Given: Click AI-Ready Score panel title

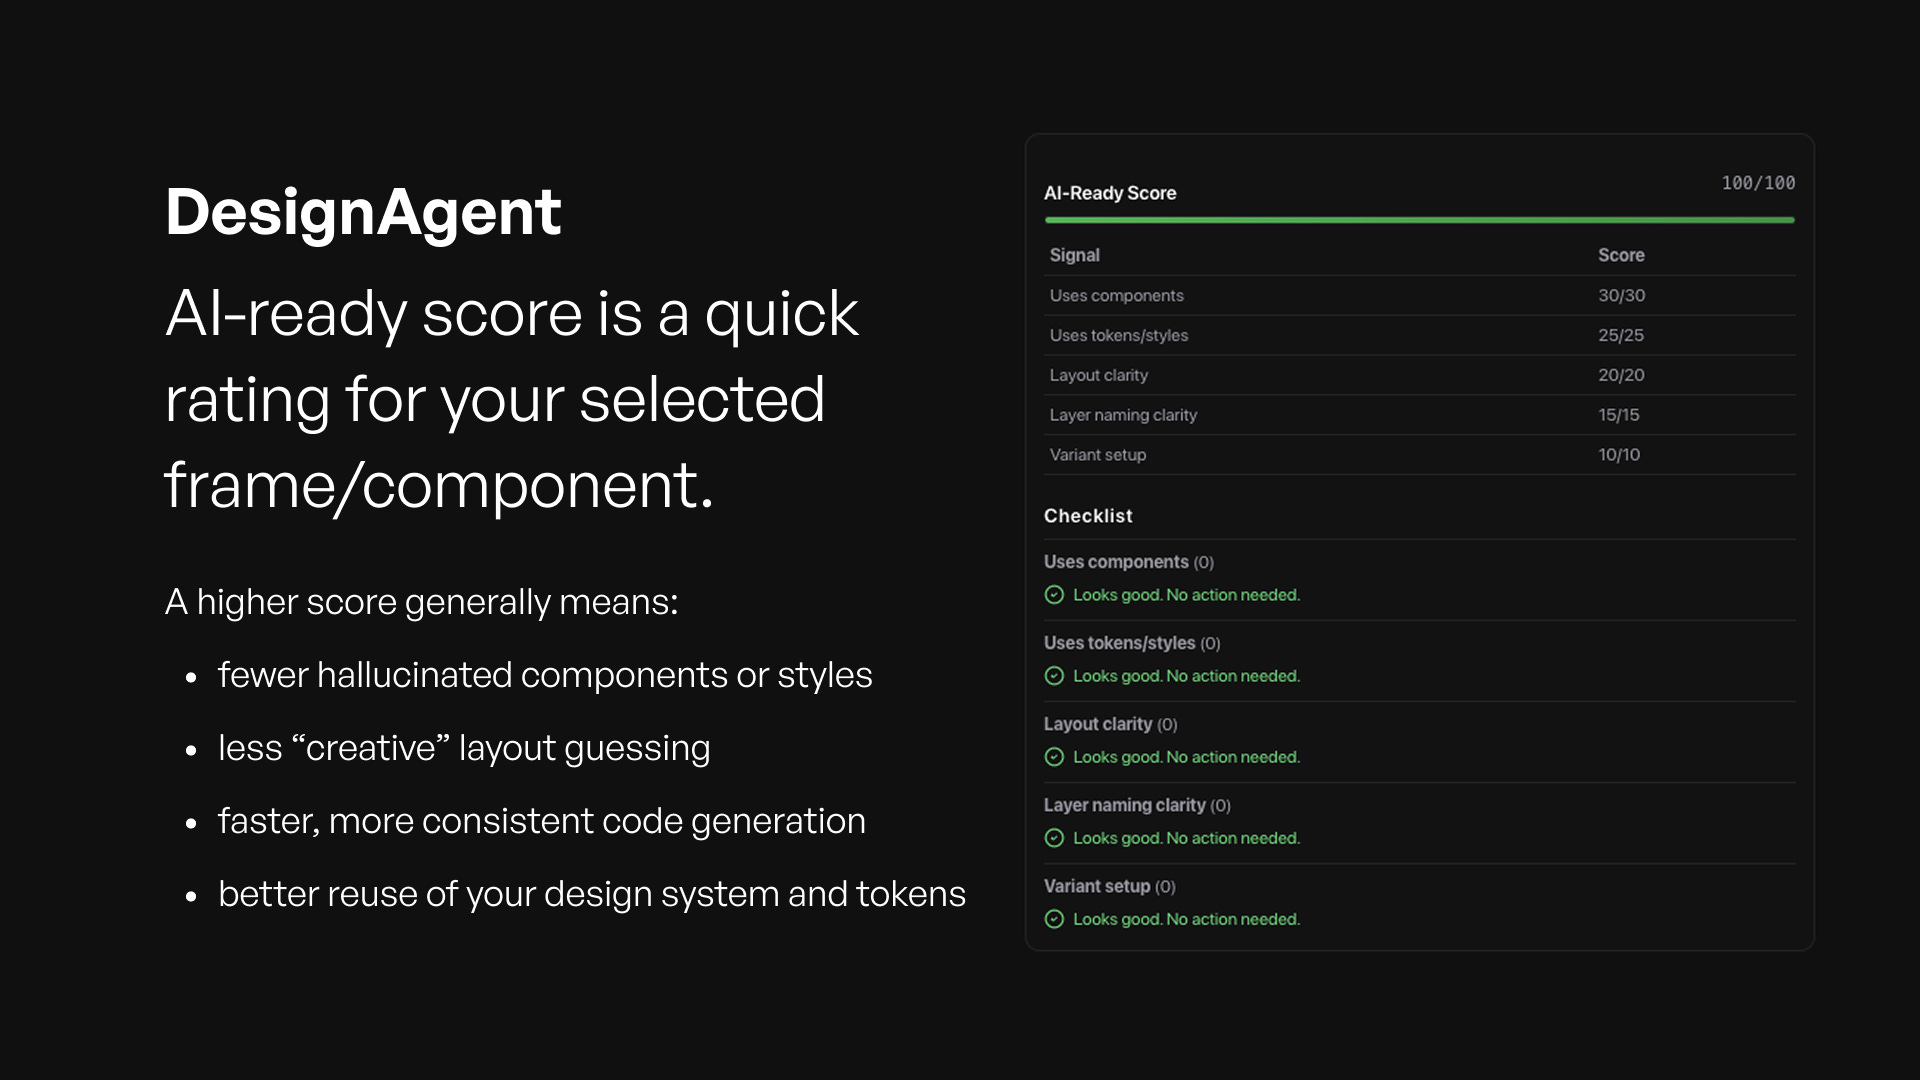Looking at the screenshot, I should [x=1110, y=193].
